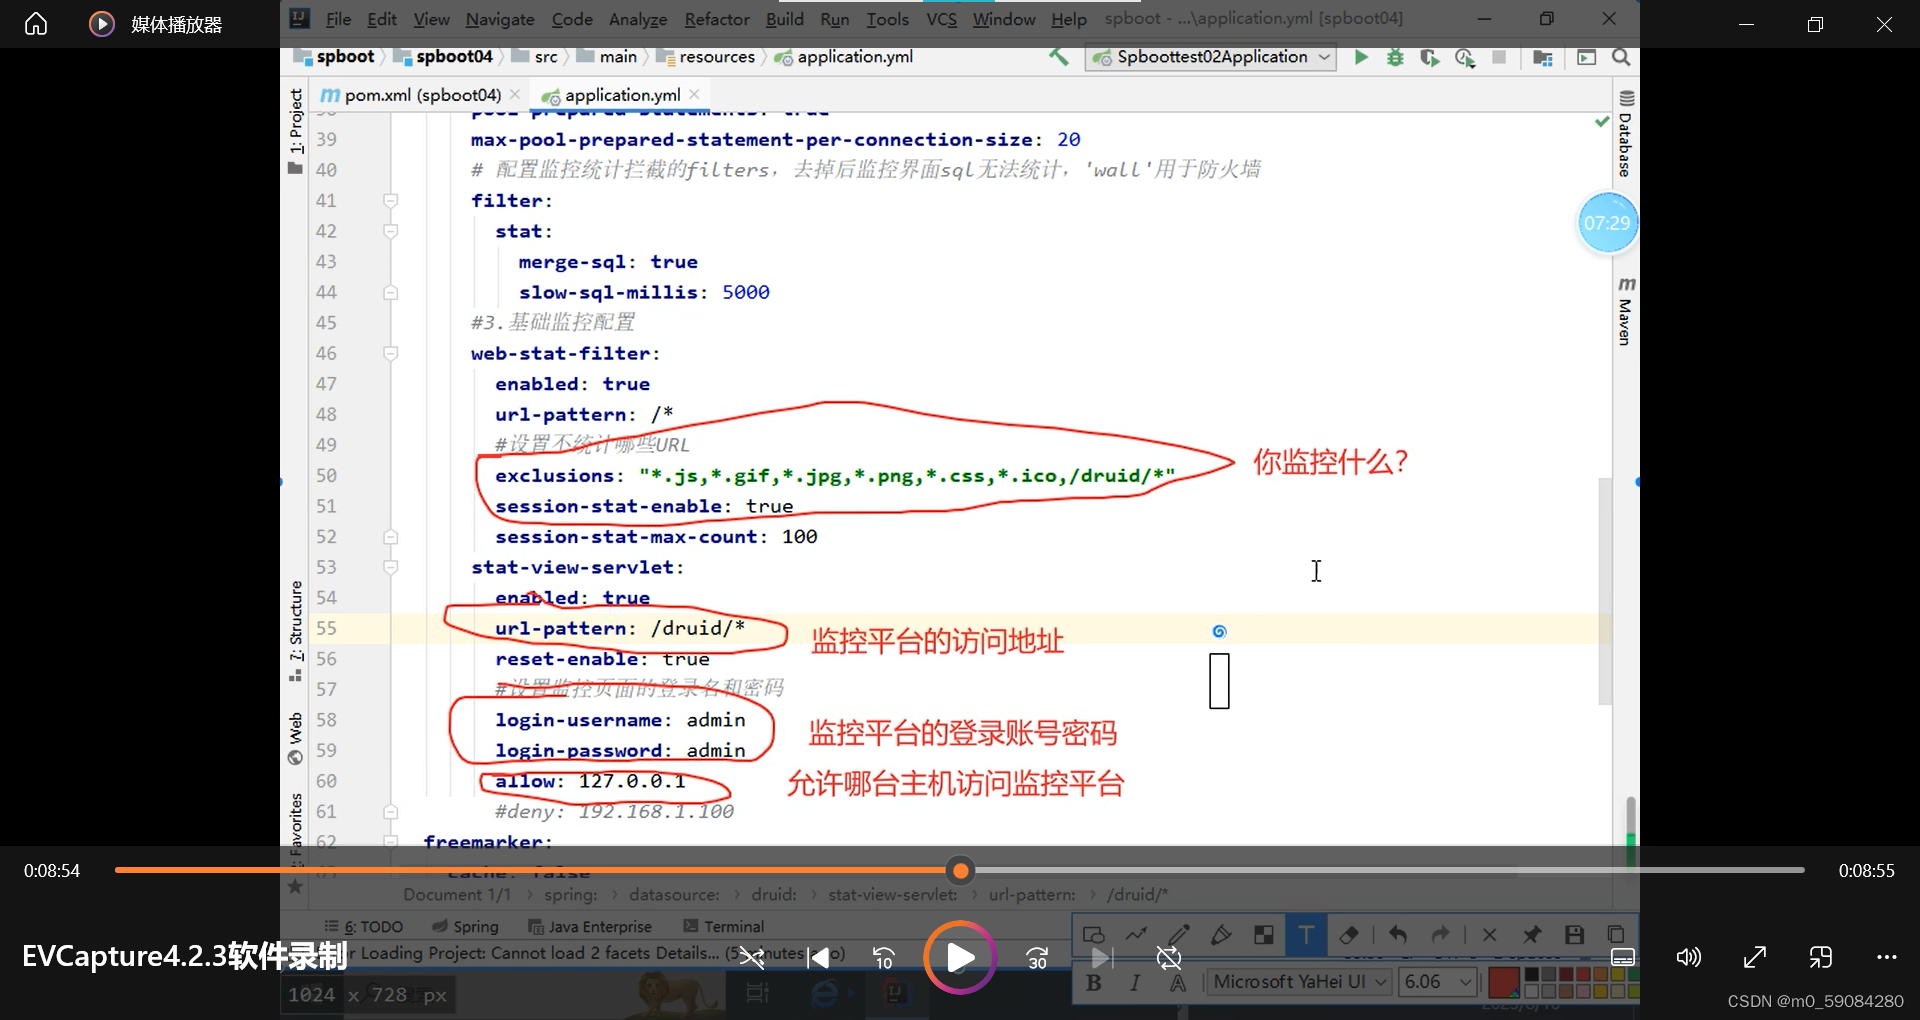1920x1020 pixels.
Task: Click the resources breadcrumb item
Action: pos(717,57)
